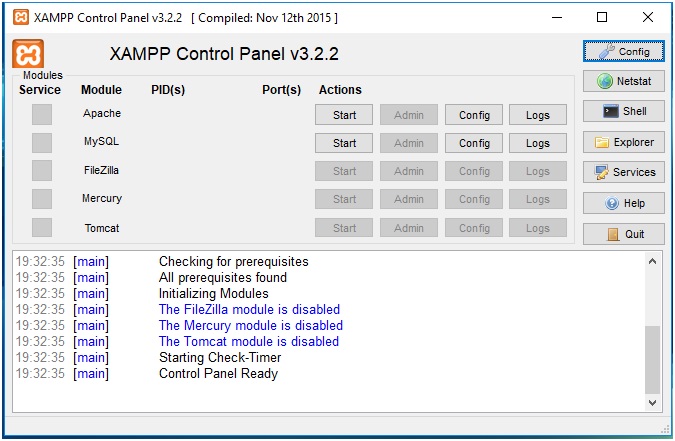Open Windows Services icon button
This screenshot has width=675, height=441.
pyautogui.click(x=624, y=172)
